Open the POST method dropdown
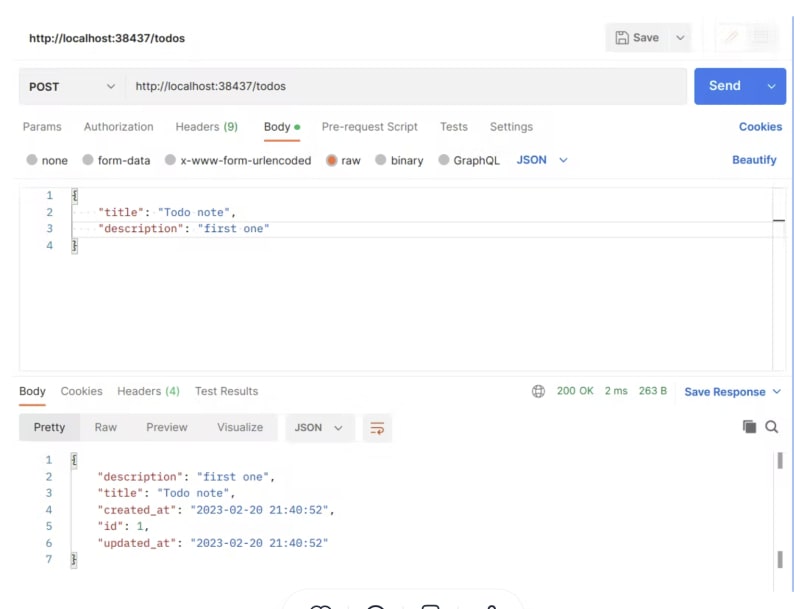The image size is (800, 609). click(71, 87)
